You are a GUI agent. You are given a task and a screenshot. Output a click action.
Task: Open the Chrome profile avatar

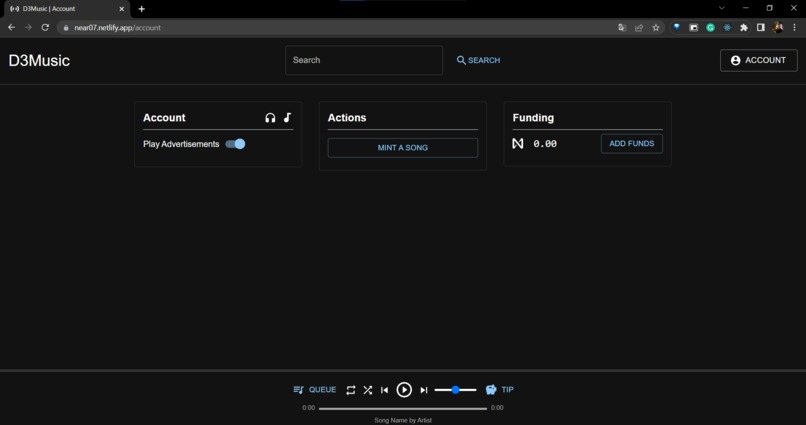pos(778,27)
